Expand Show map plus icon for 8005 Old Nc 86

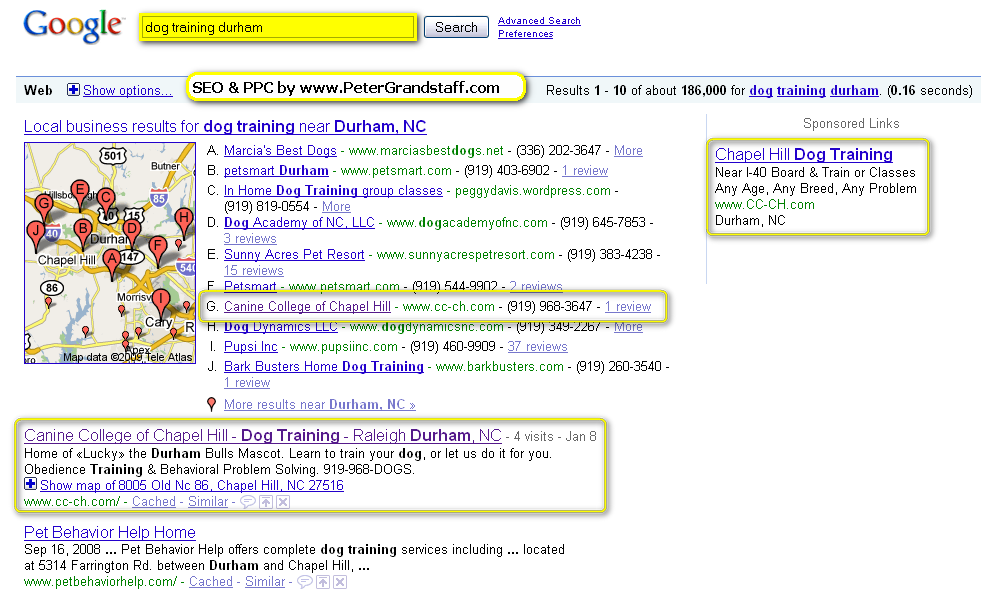click(30, 484)
